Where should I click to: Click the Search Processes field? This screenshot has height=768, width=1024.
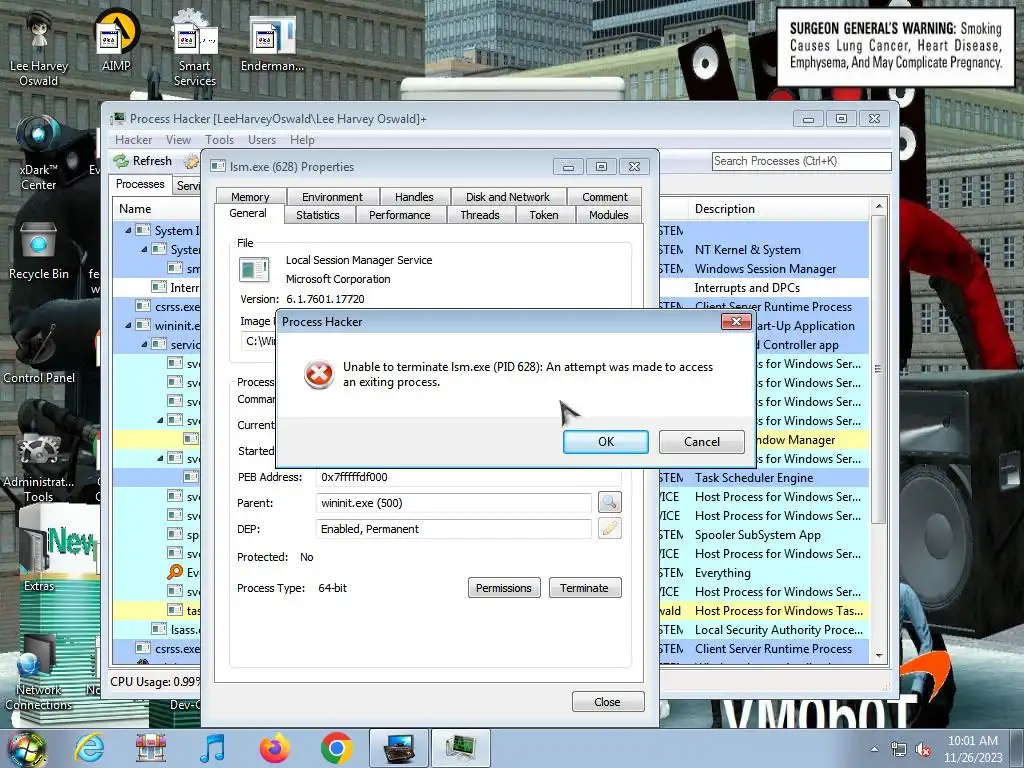pos(802,161)
